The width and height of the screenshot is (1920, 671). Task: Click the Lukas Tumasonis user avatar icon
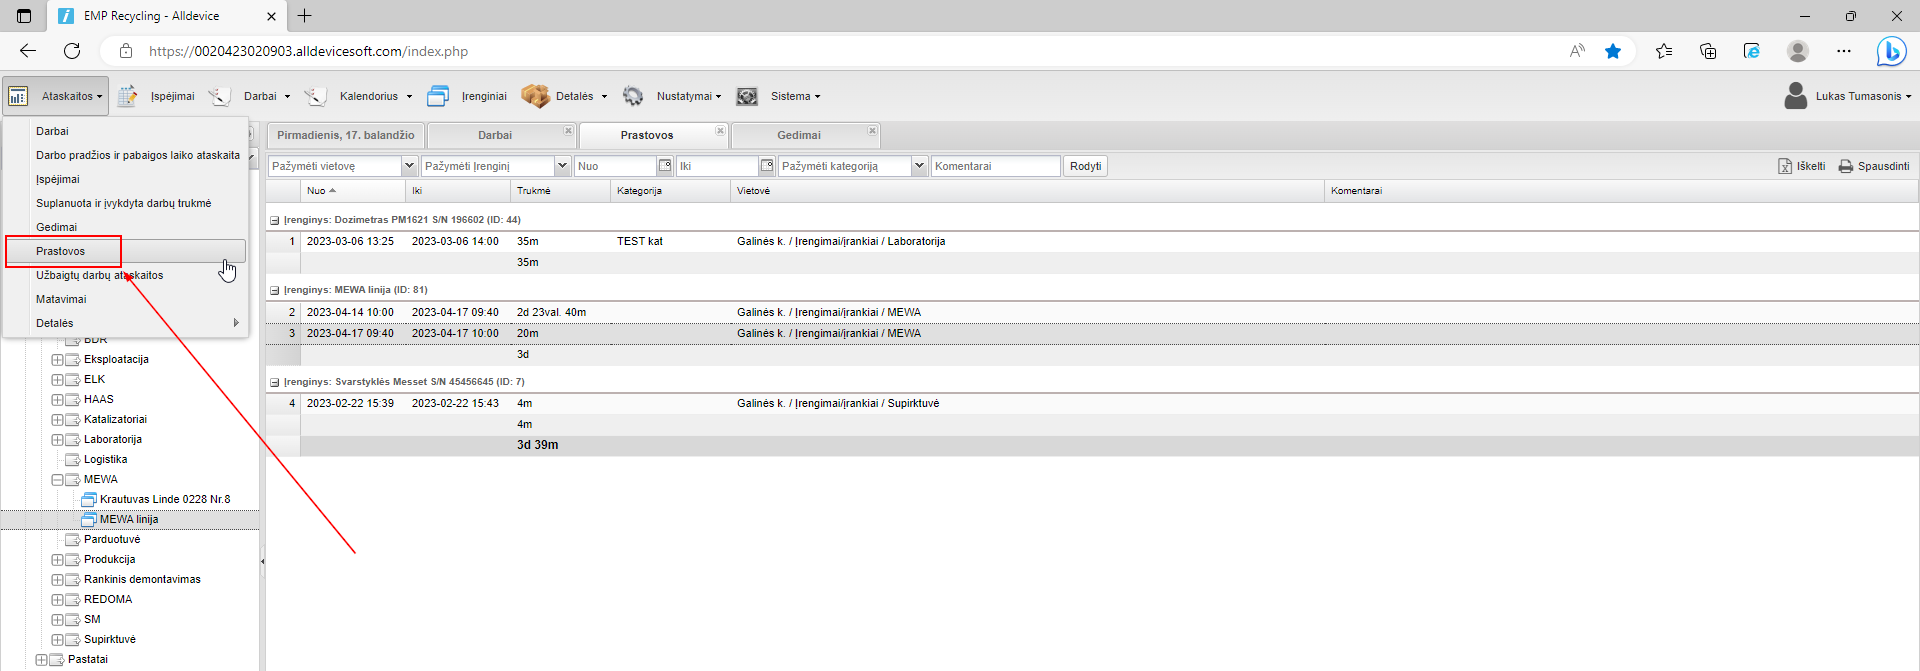pyautogui.click(x=1796, y=96)
